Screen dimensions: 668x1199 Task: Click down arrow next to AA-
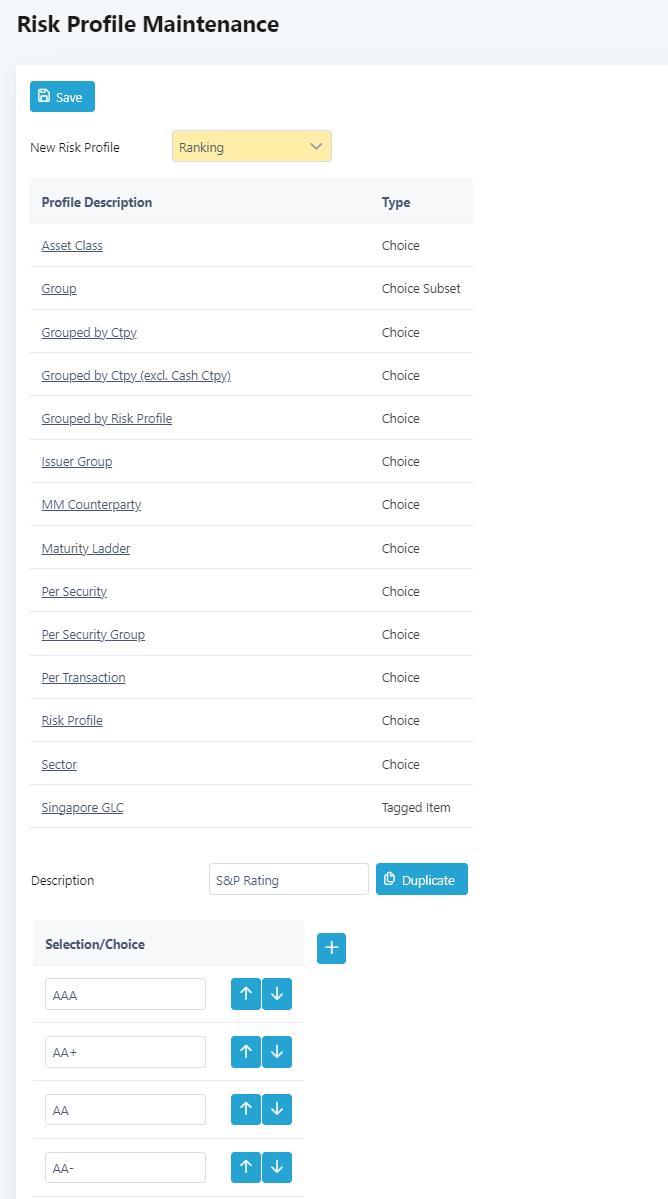(277, 1168)
